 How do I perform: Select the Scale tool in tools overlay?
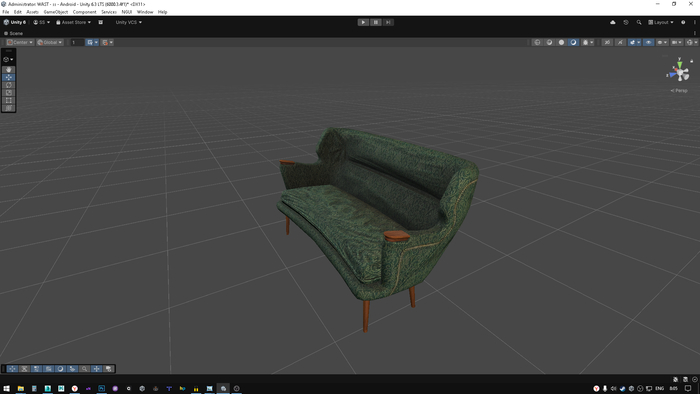[x=8, y=92]
